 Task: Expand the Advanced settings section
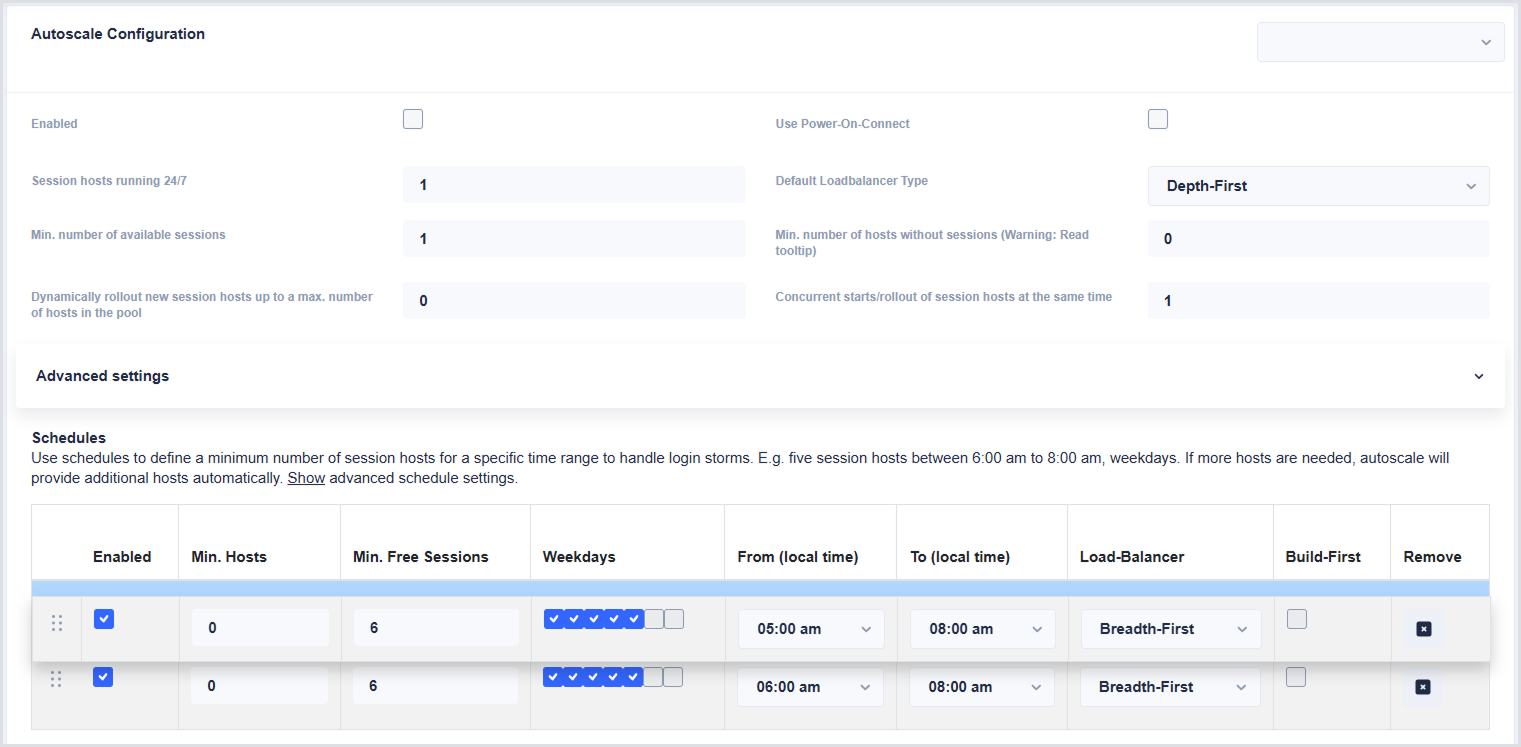point(760,376)
